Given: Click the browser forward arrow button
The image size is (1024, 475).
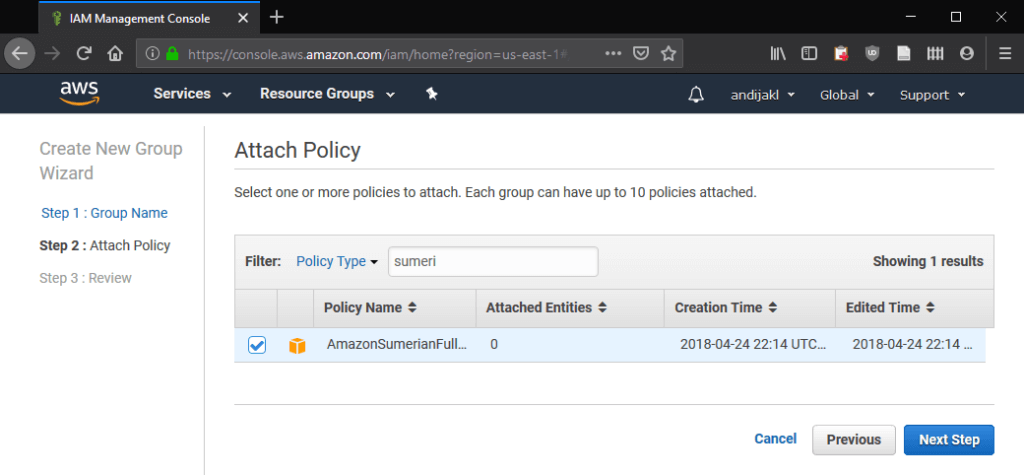Looking at the screenshot, I should click(x=52, y=54).
